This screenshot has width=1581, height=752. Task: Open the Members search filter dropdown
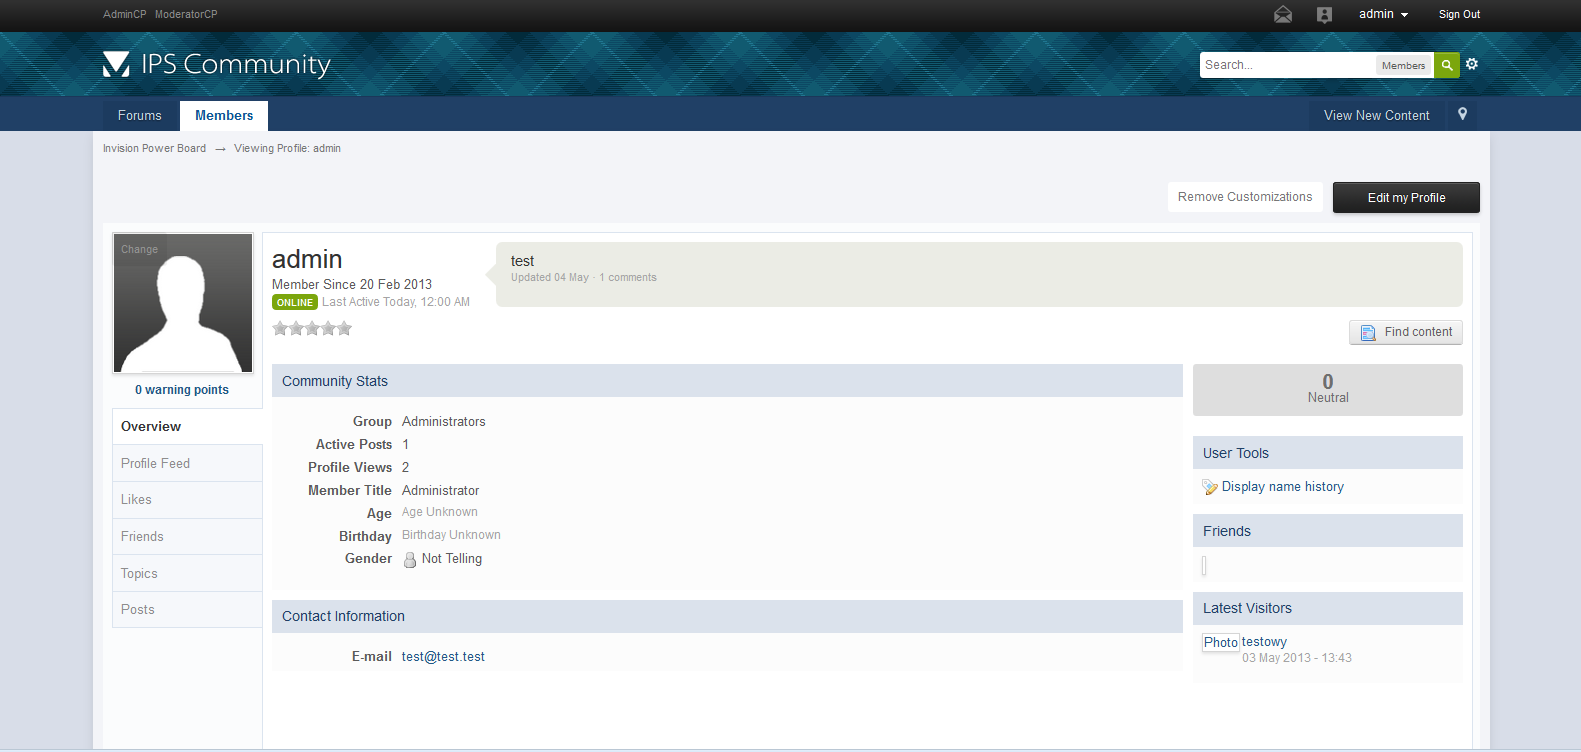tap(1403, 65)
